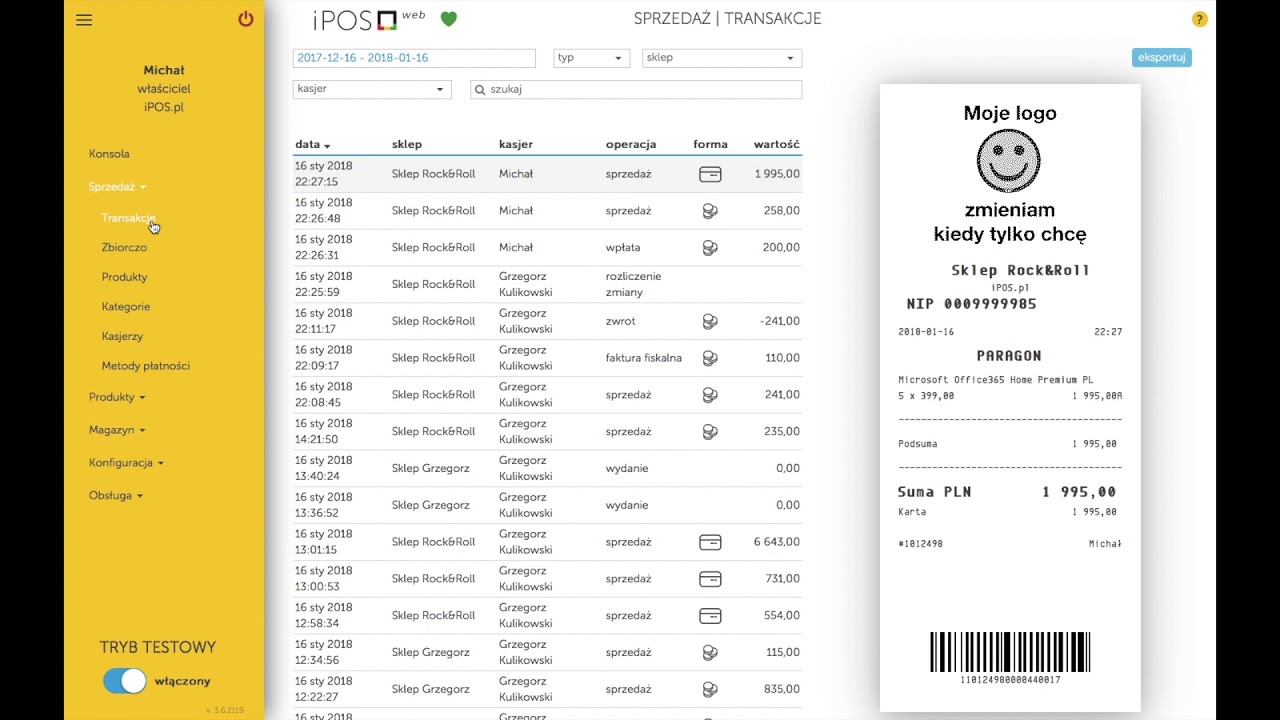
Task: Open Produkty under Sprzedaż
Action: [124, 277]
